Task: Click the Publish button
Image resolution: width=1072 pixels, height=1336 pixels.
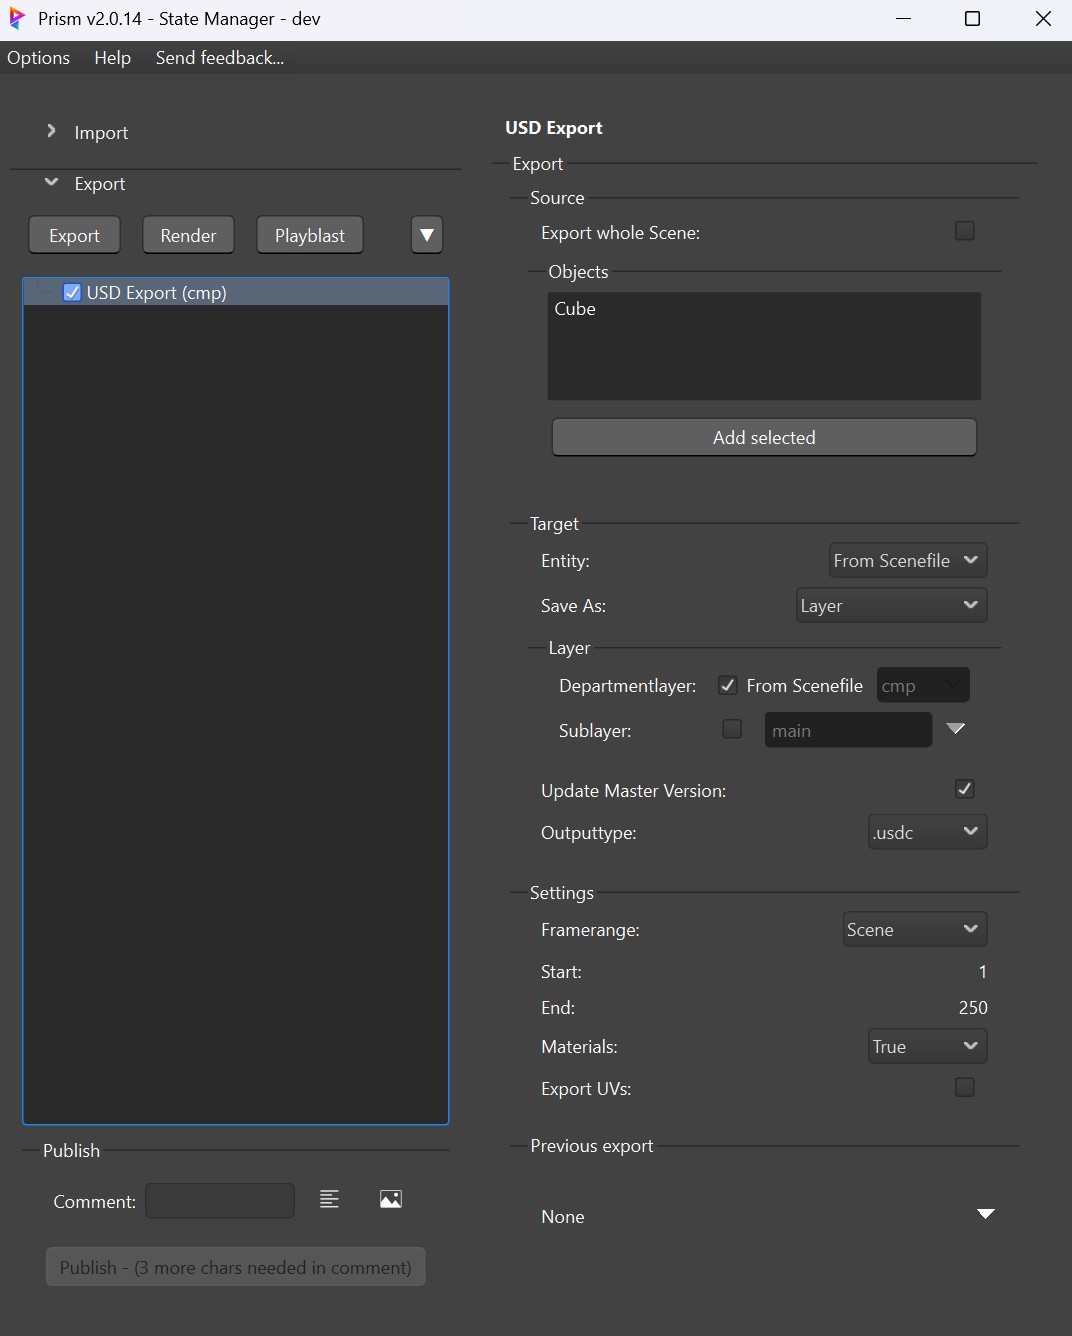Action: pos(236,1267)
